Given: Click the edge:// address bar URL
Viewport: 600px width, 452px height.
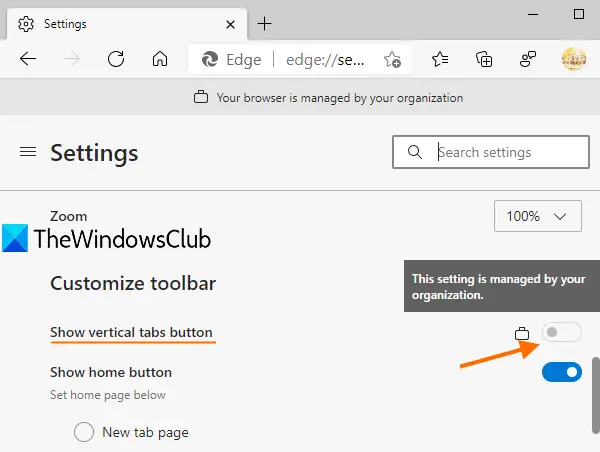Looking at the screenshot, I should (x=325, y=60).
